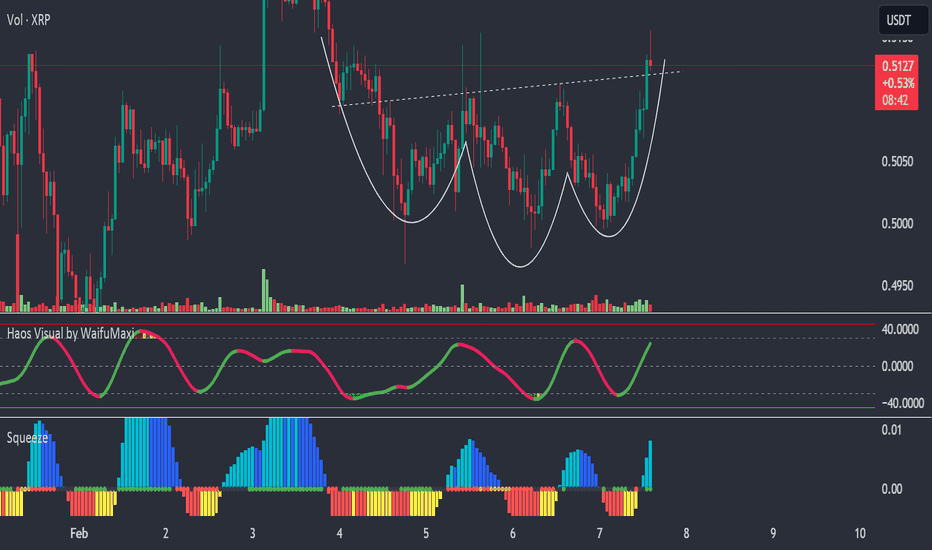Image resolution: width=932 pixels, height=550 pixels.
Task: Click the 0.00 Squeeze scale value
Action: [892, 489]
